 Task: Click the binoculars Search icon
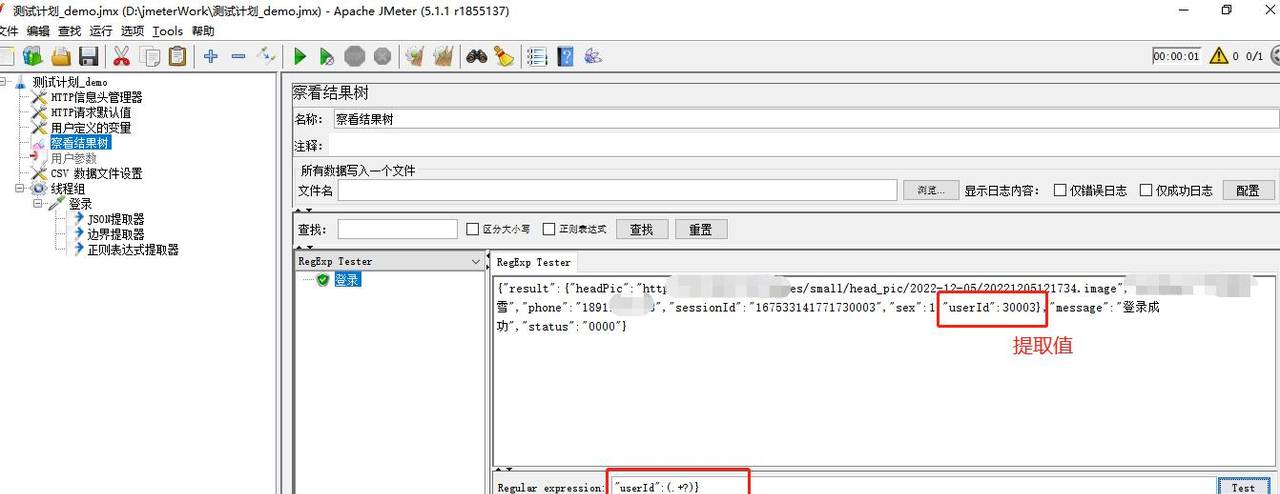click(x=476, y=57)
